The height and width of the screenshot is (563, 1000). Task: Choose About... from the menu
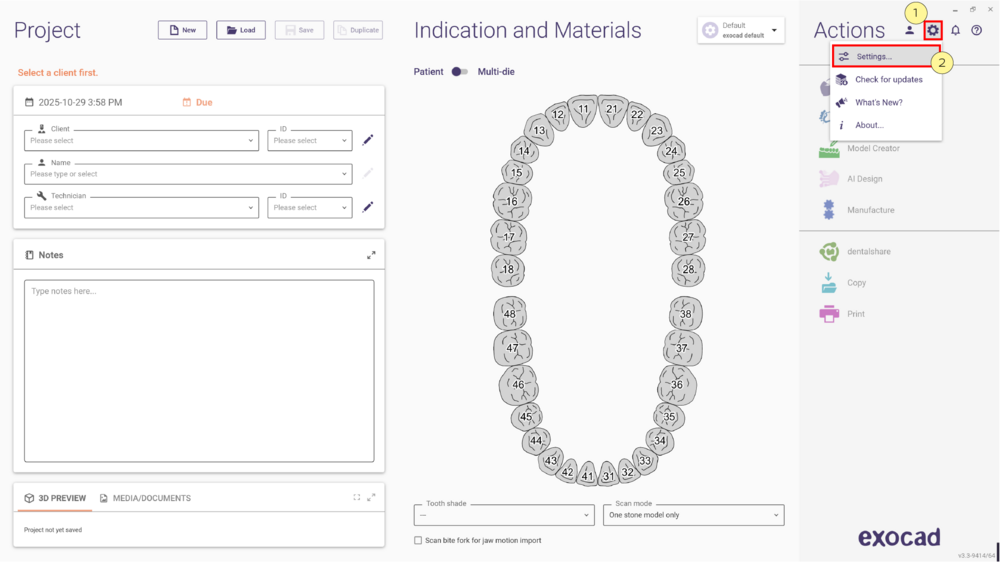(x=886, y=125)
